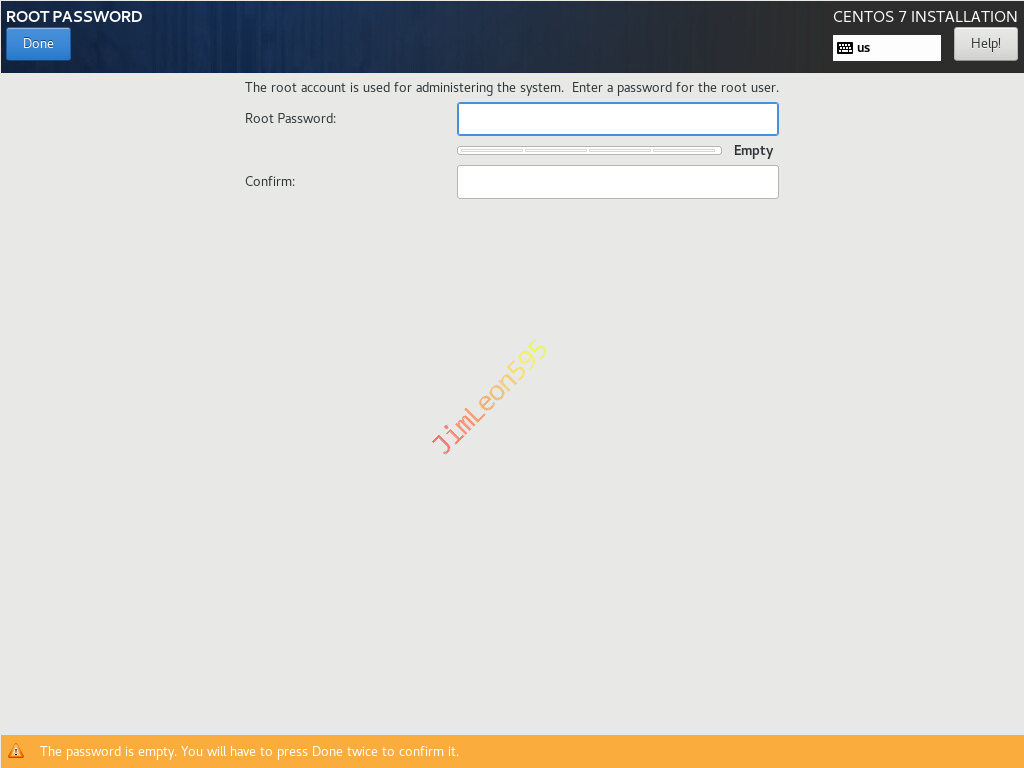Click the ROOT PASSWORD page title
Screen dimensions: 1024x768
point(74,17)
